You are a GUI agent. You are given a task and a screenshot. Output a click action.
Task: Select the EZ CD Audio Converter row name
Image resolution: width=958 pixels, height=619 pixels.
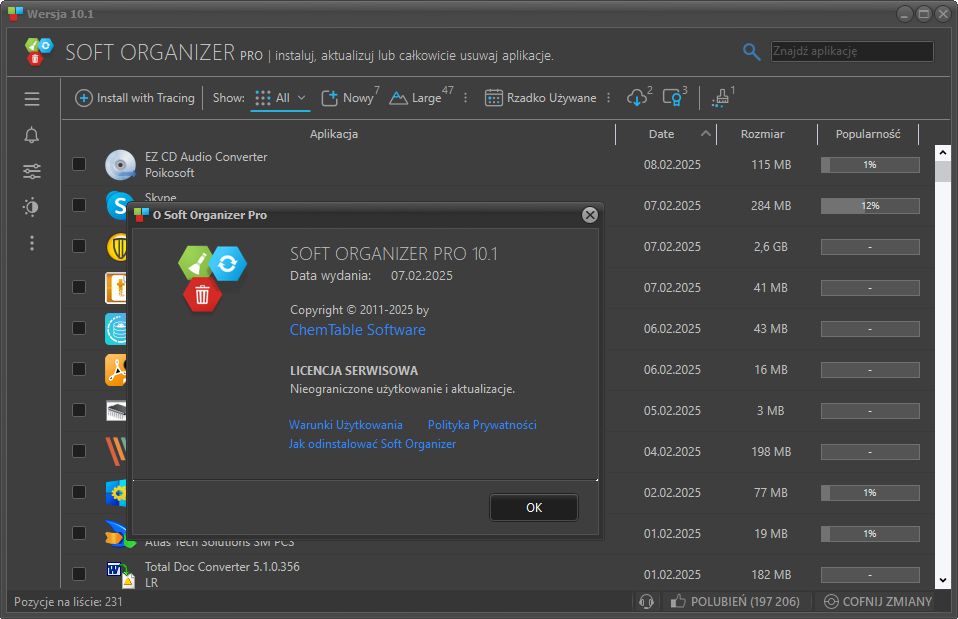tap(206, 157)
